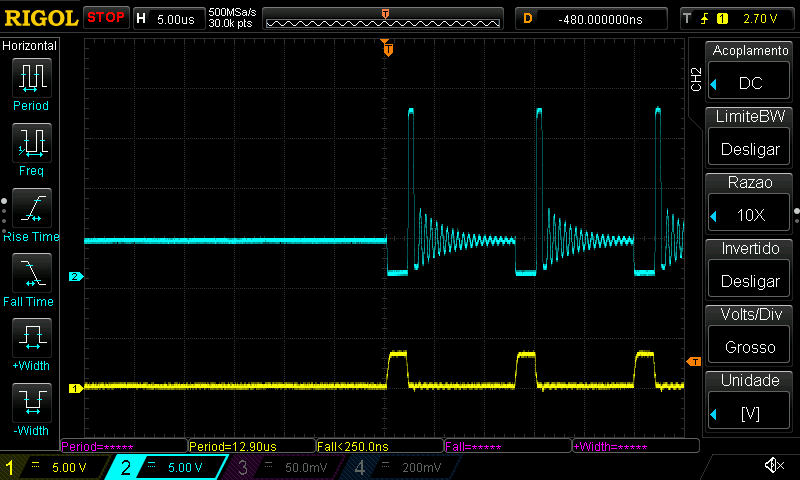Click the 500MSa/s sample rate readout
Image resolution: width=800 pixels, height=480 pixels.
[x=232, y=12]
